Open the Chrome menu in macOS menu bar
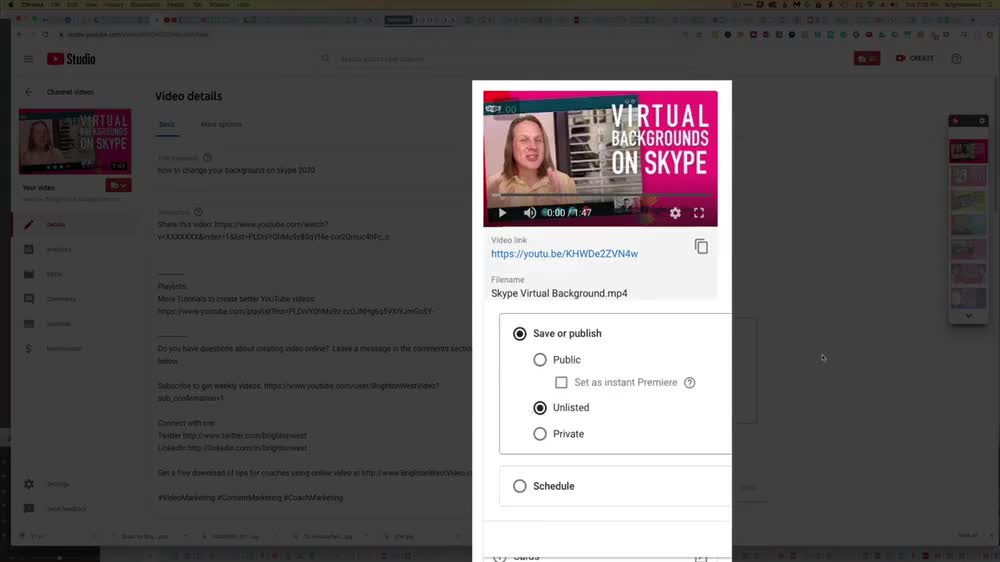 (x=33, y=4)
